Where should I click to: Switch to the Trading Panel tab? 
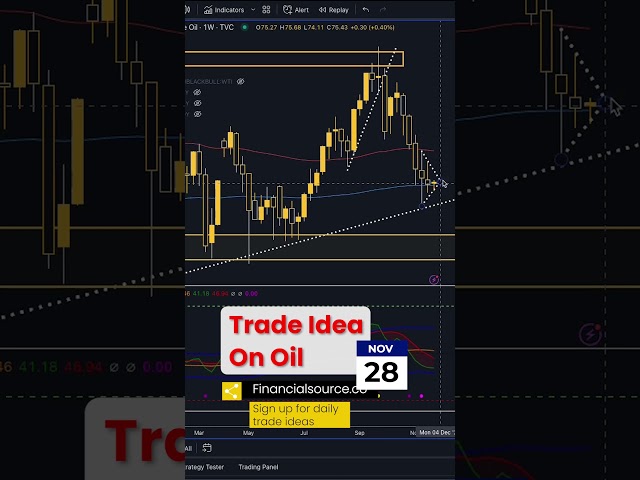coord(258,467)
